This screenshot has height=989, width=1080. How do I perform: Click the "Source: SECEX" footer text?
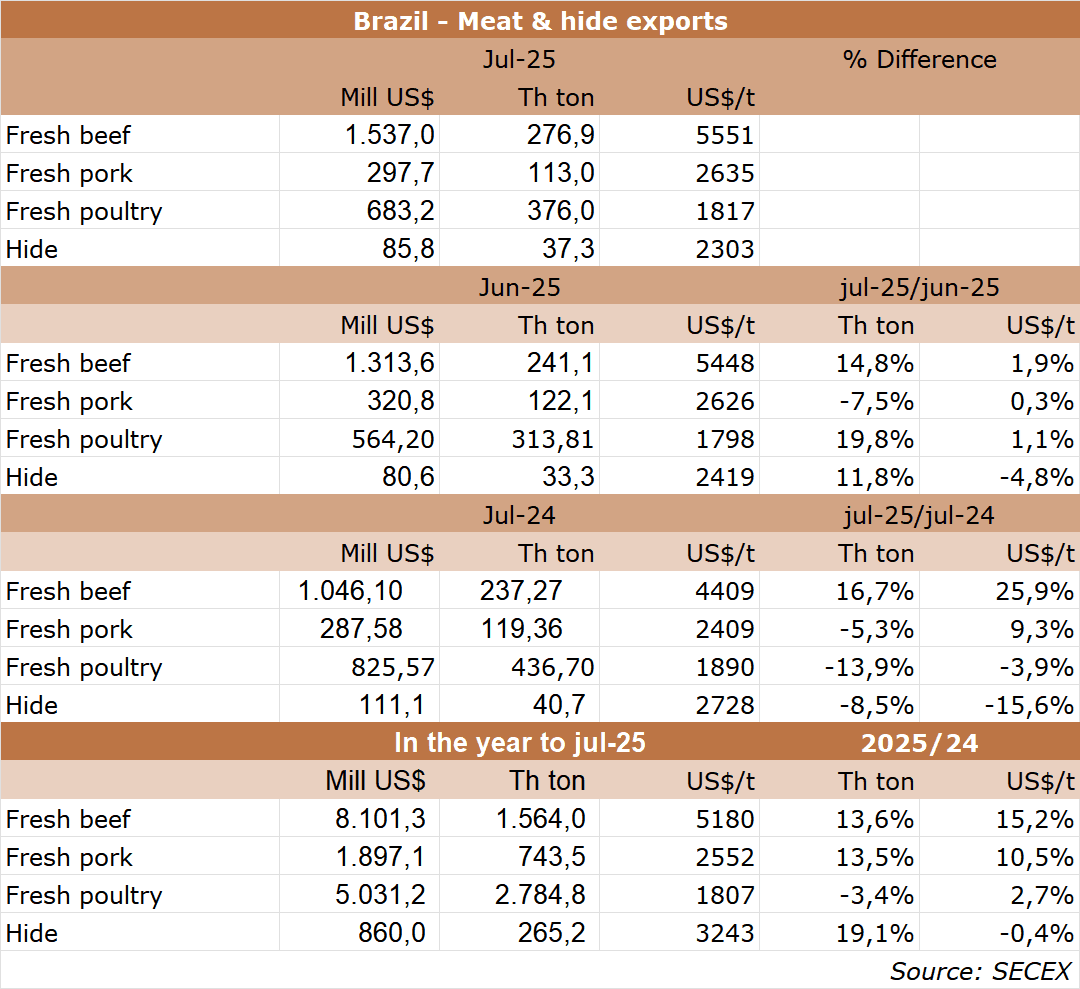(980, 970)
